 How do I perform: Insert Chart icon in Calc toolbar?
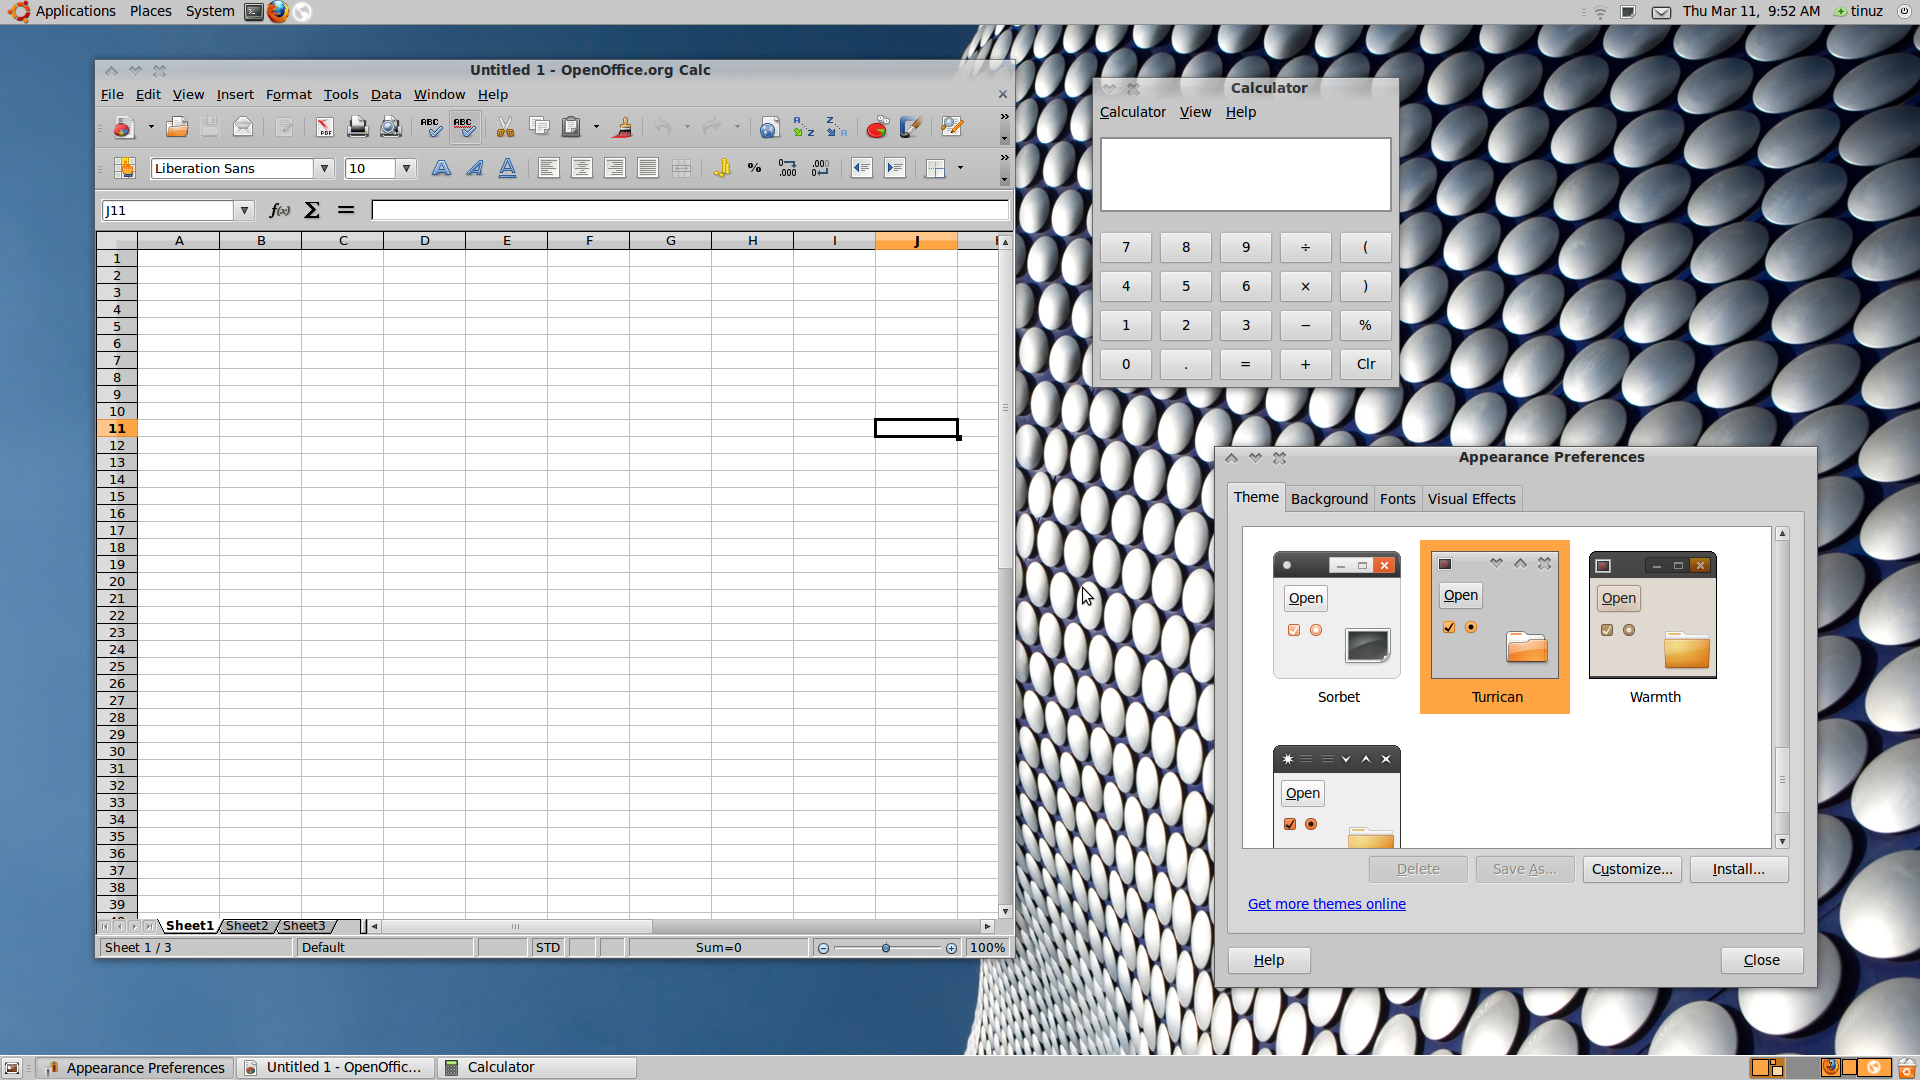point(877,127)
